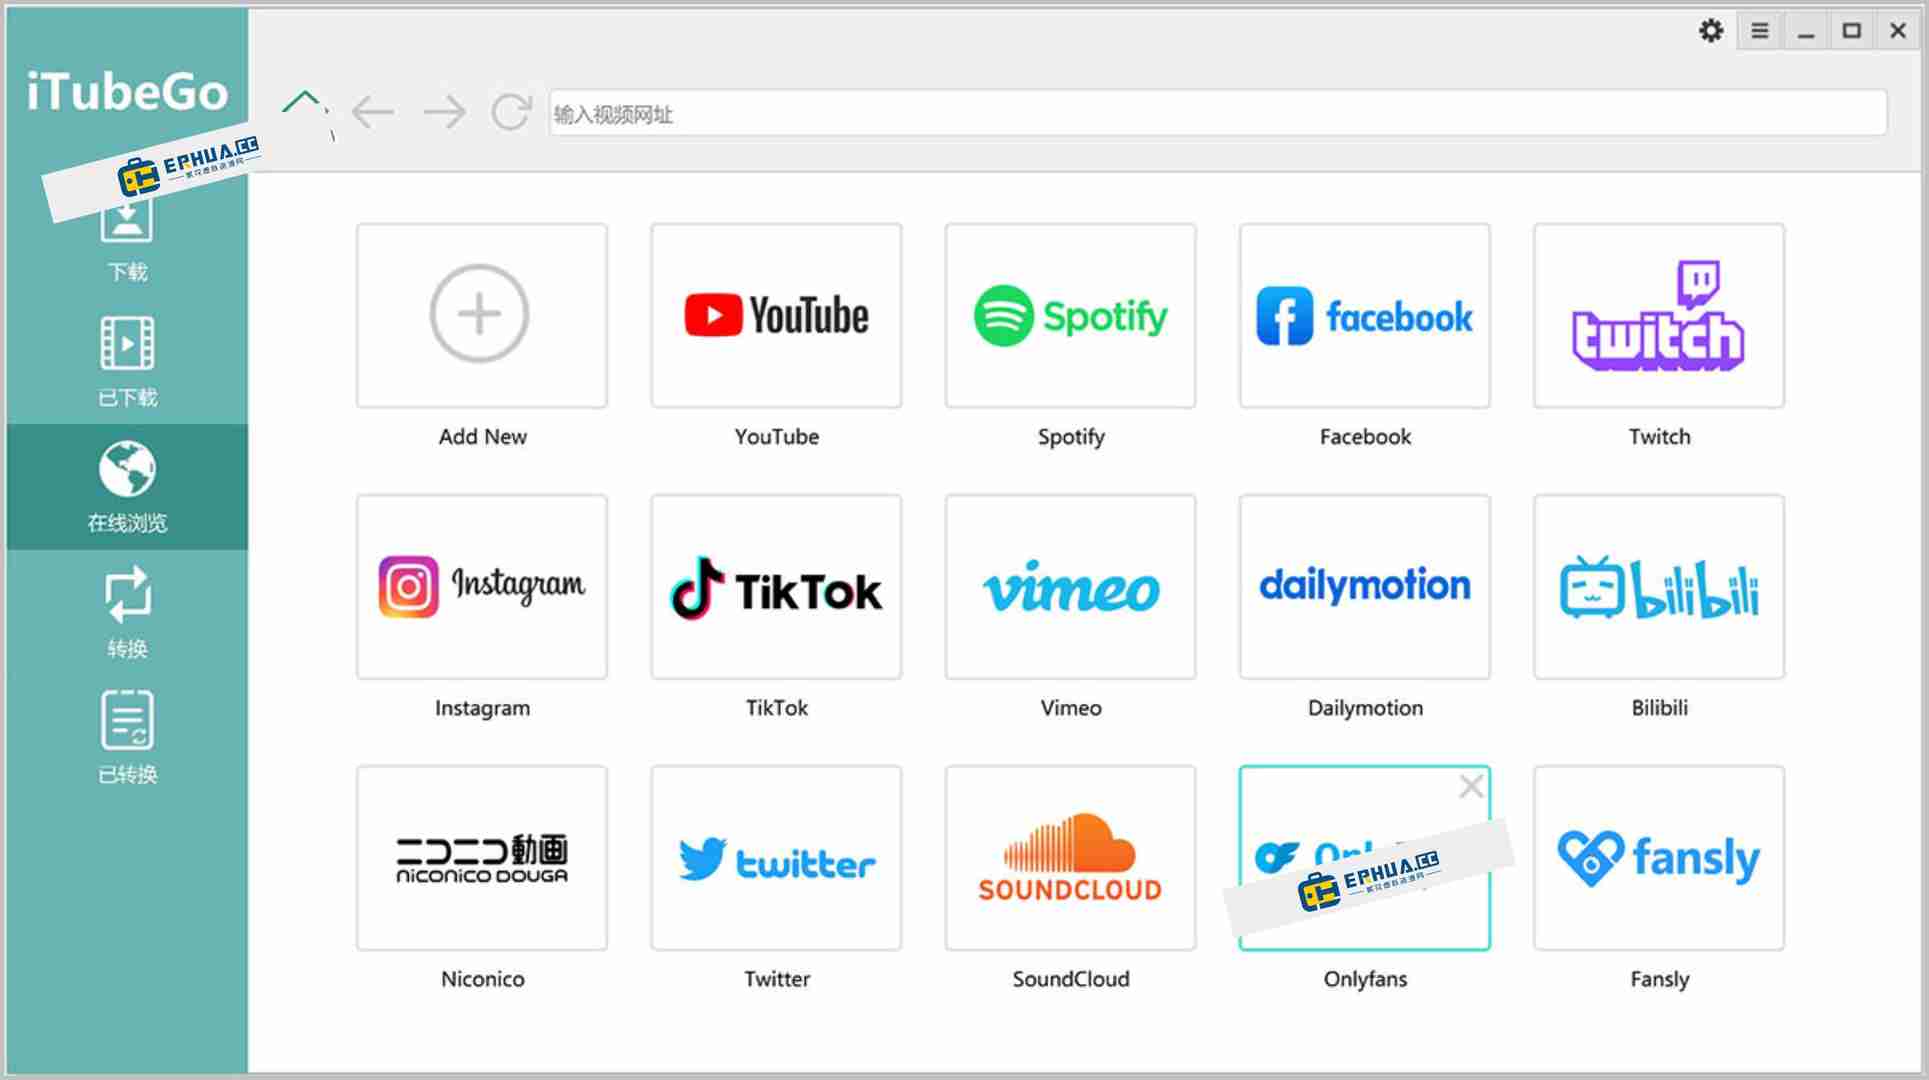Viewport: 1929px width, 1080px height.
Task: Select the 在线浏览 (Online browse) tab
Action: point(127,487)
